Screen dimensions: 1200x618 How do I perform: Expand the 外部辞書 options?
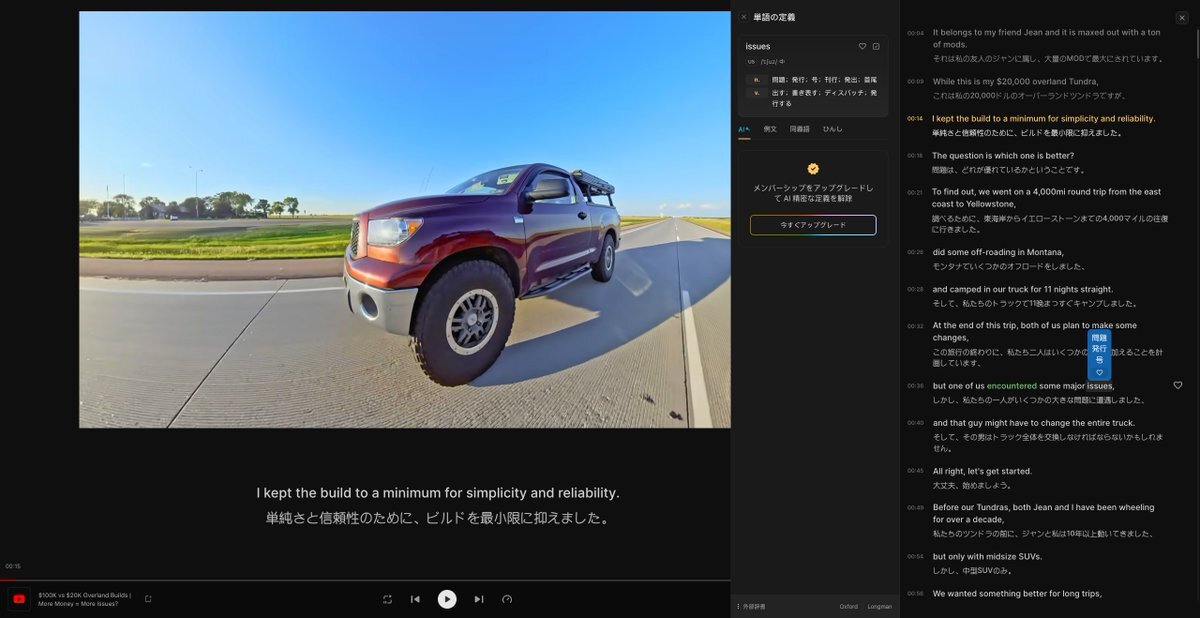click(x=752, y=606)
